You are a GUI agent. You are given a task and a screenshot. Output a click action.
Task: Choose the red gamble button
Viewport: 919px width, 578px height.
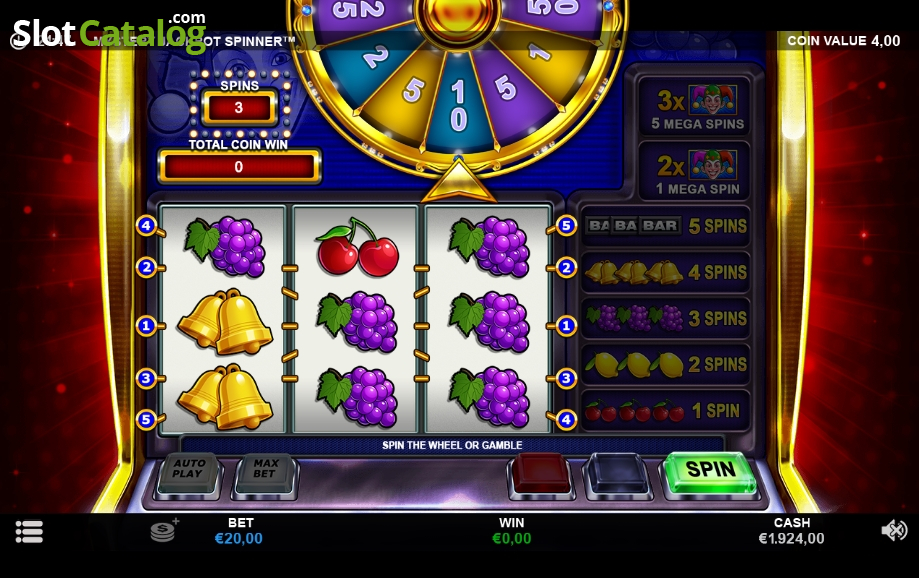point(541,472)
